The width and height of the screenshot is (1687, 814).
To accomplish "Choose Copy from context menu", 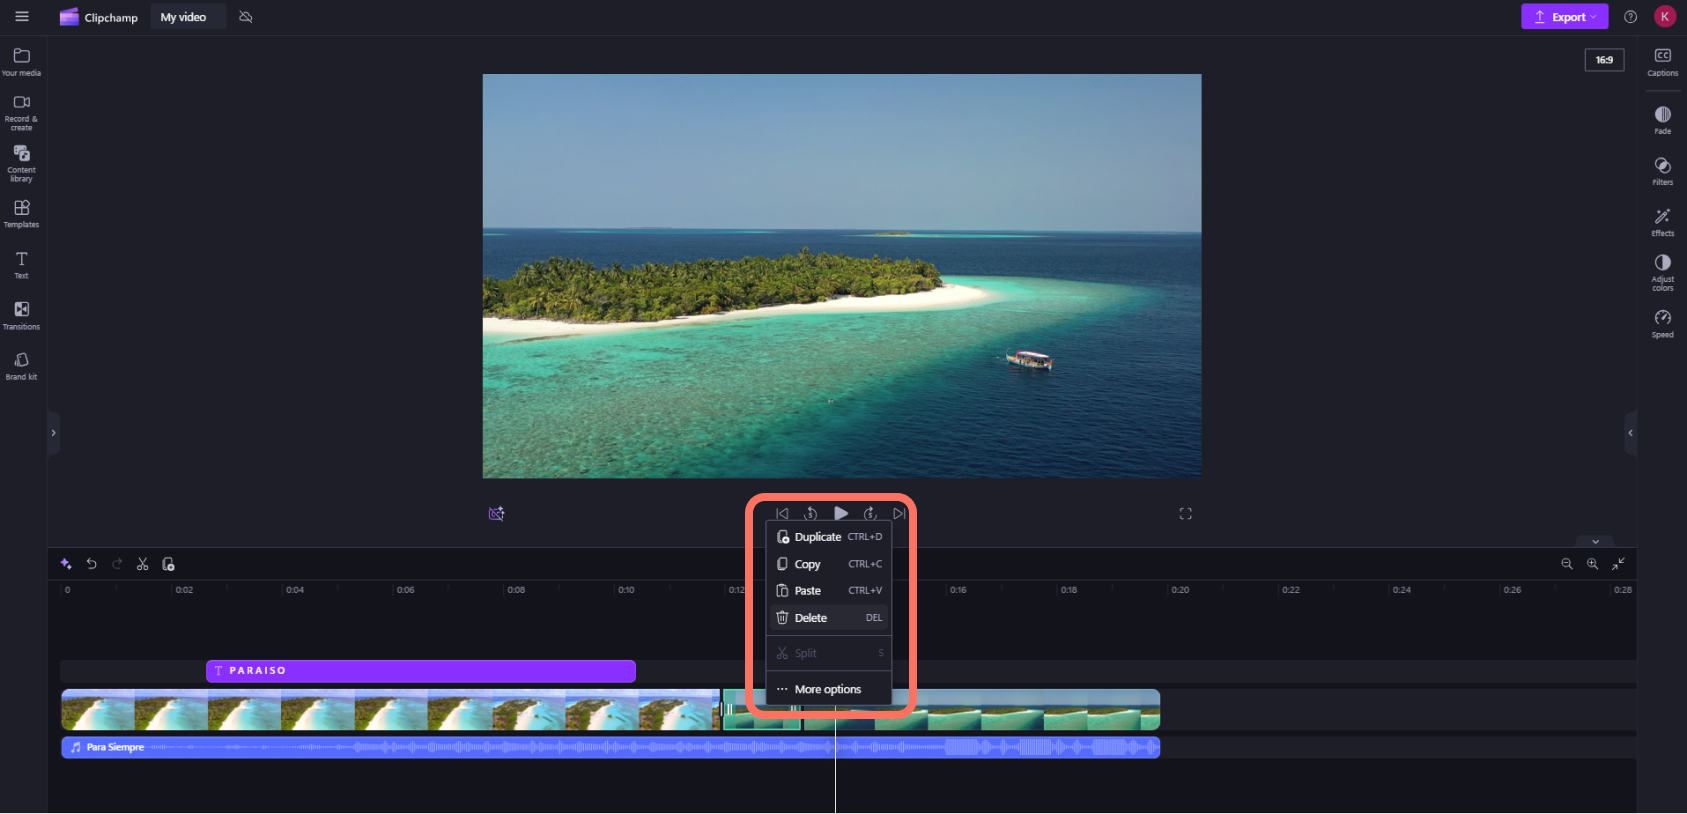I will click(829, 564).
